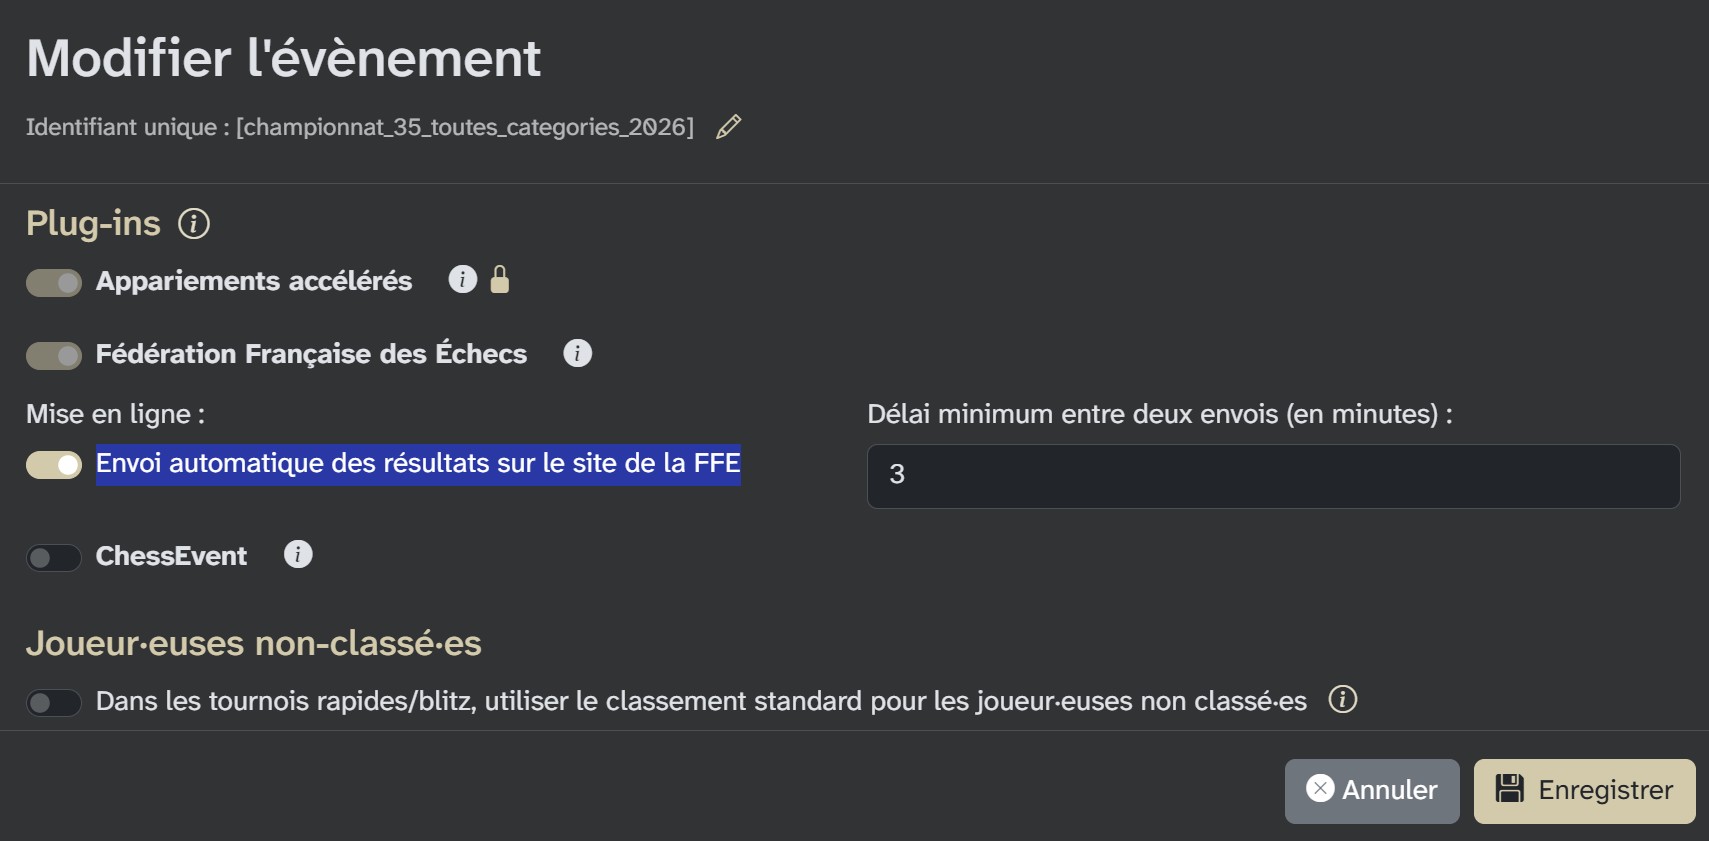Click the X icon inside the Annuler button
This screenshot has height=841, width=1709.
point(1321,790)
